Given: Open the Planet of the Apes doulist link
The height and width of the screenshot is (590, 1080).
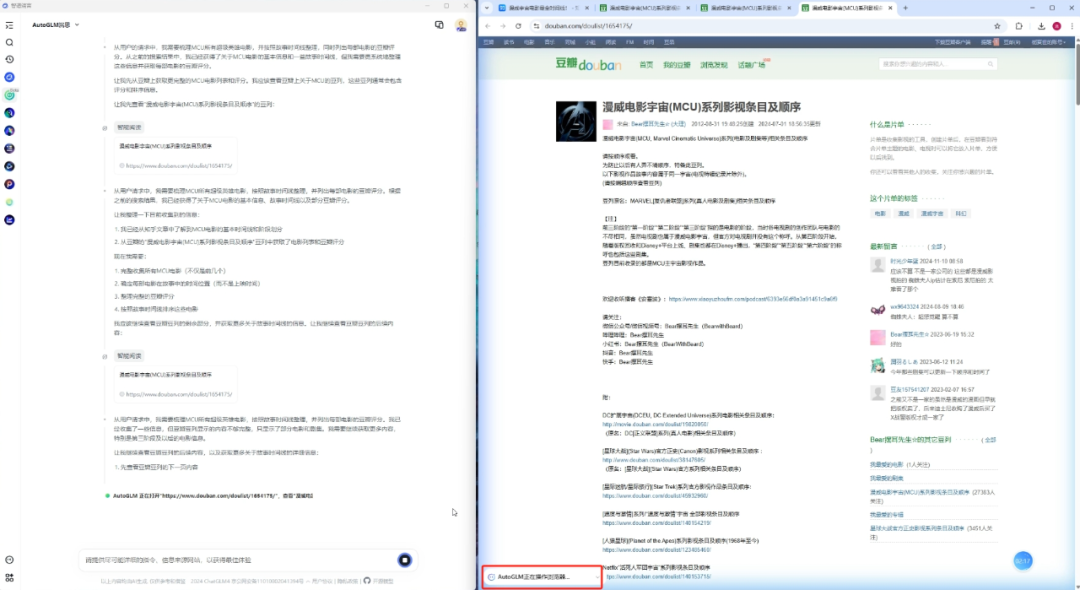Looking at the screenshot, I should coord(656,550).
